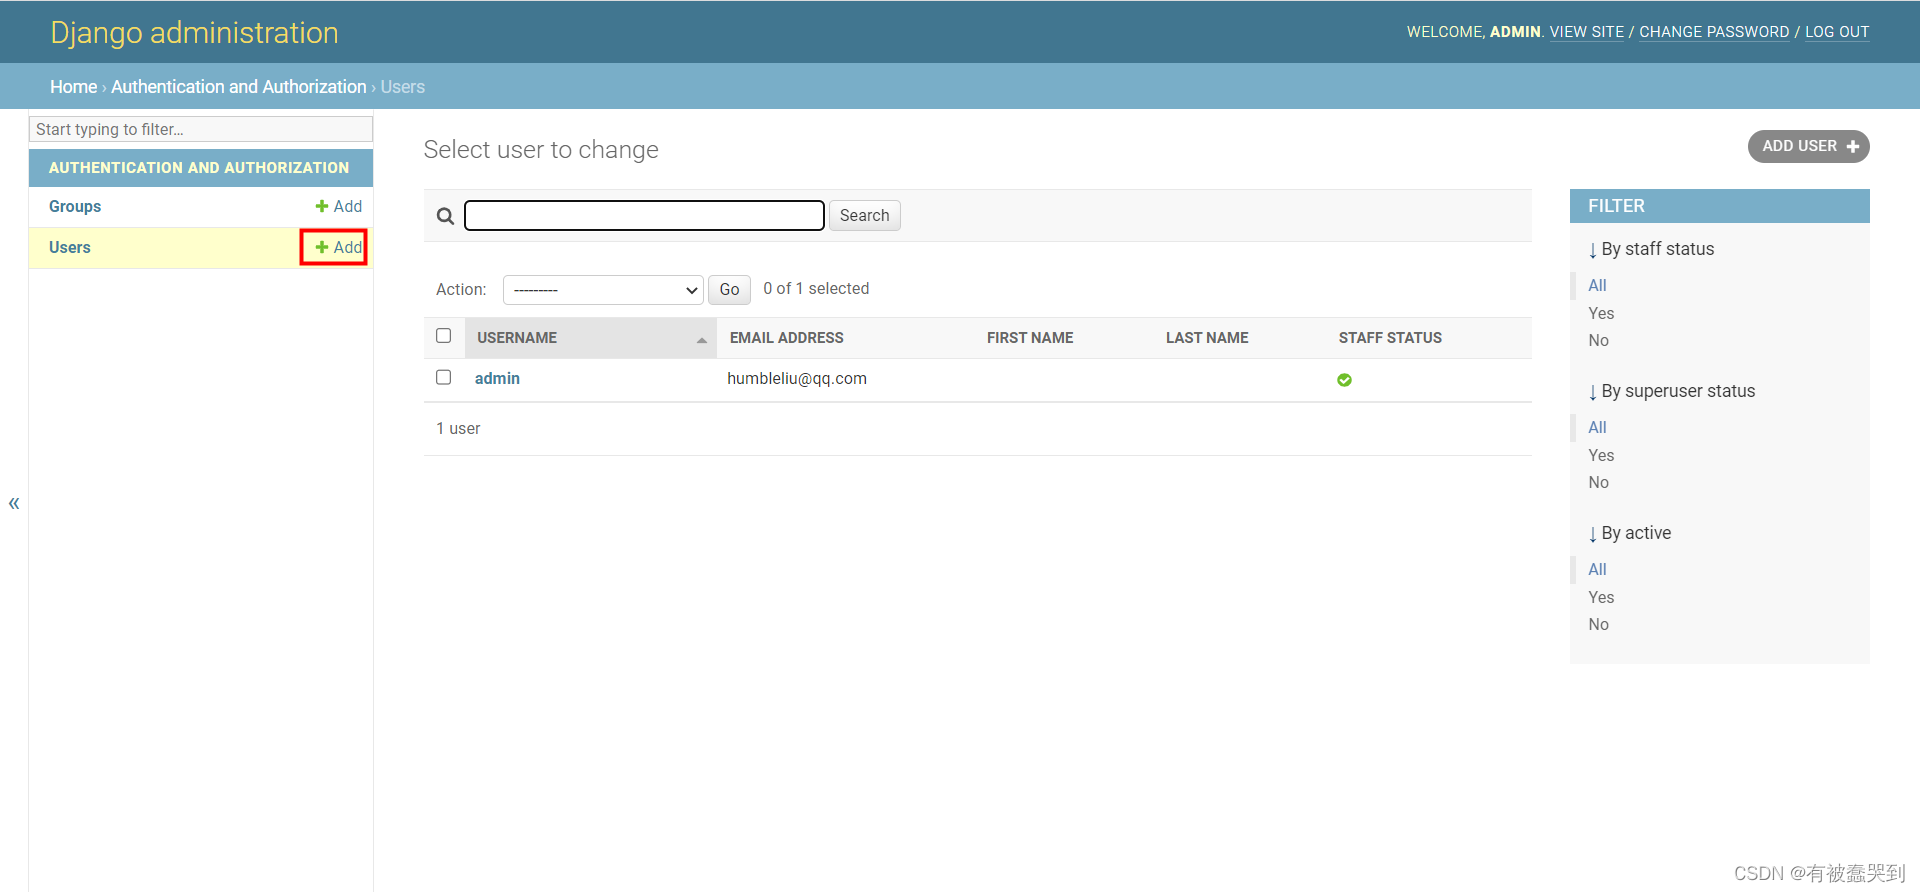Image resolution: width=1920 pixels, height=892 pixels.
Task: Filter superuser status by All
Action: pyautogui.click(x=1597, y=428)
